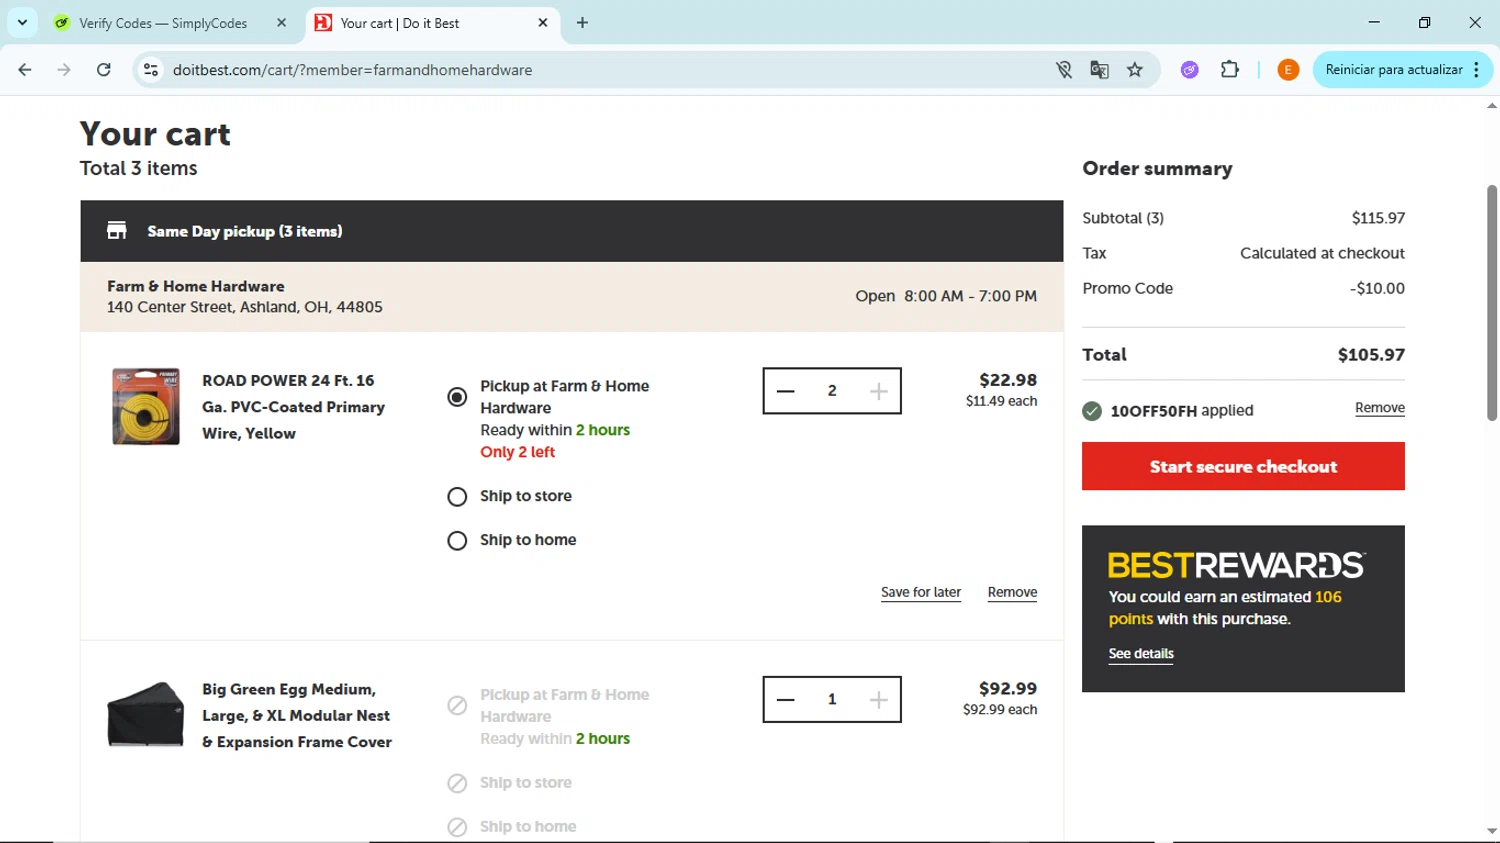Image resolution: width=1500 pixels, height=843 pixels.
Task: Open the profile avatar E
Action: coord(1288,70)
